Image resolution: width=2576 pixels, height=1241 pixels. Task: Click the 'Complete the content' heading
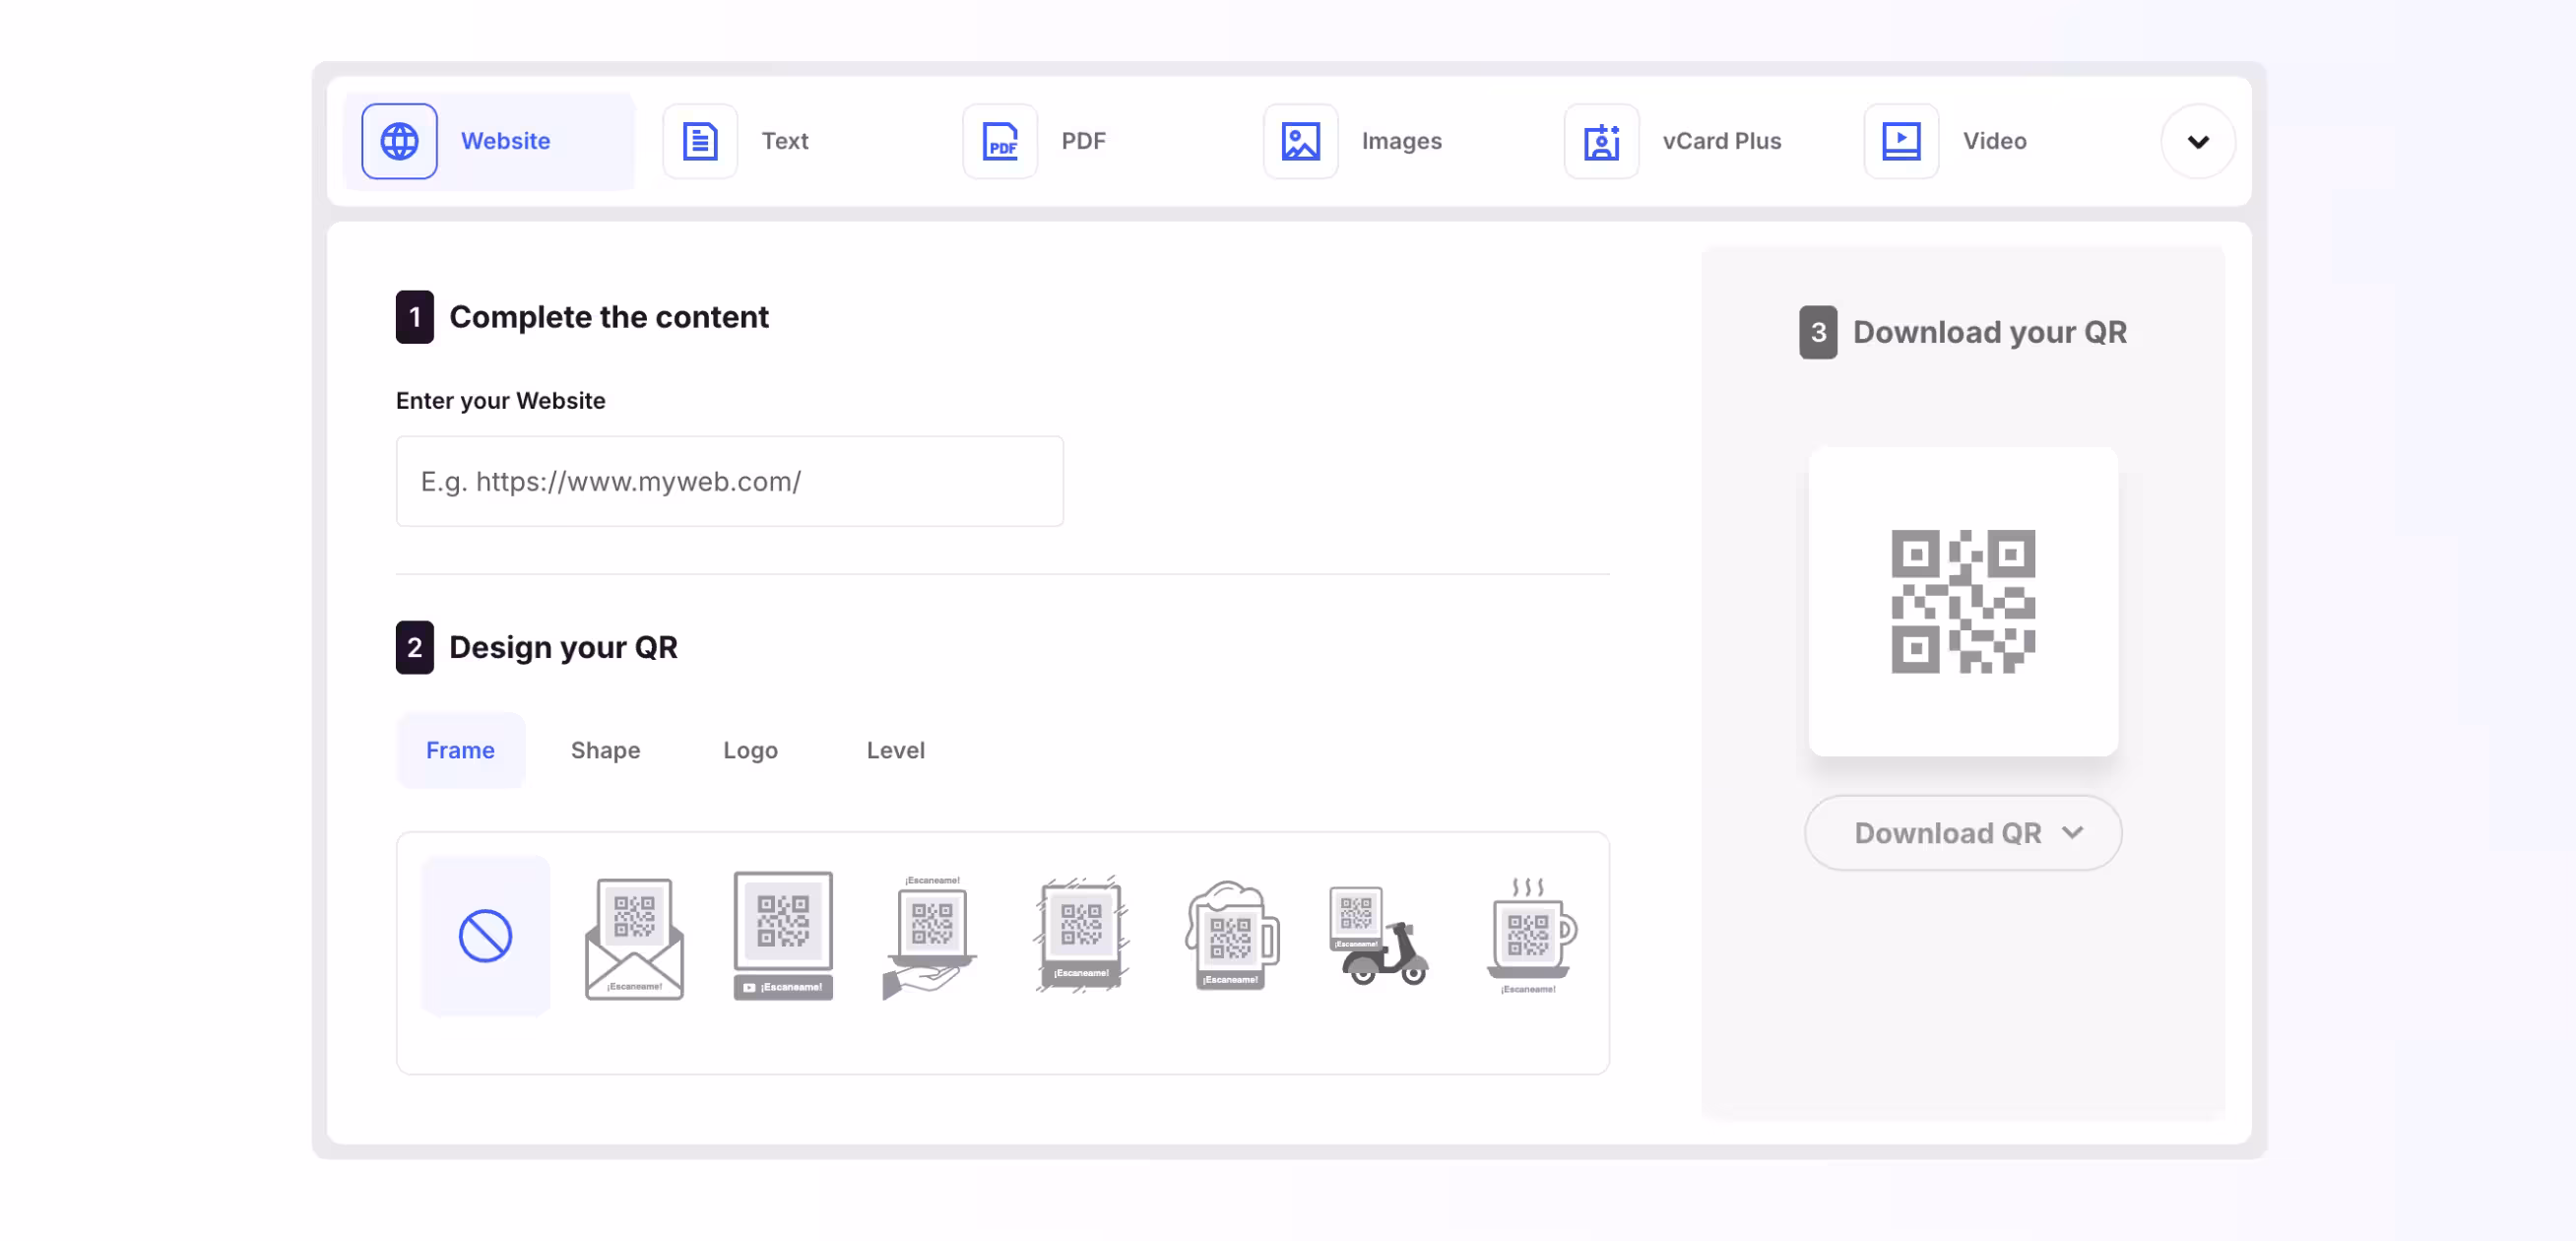point(609,317)
